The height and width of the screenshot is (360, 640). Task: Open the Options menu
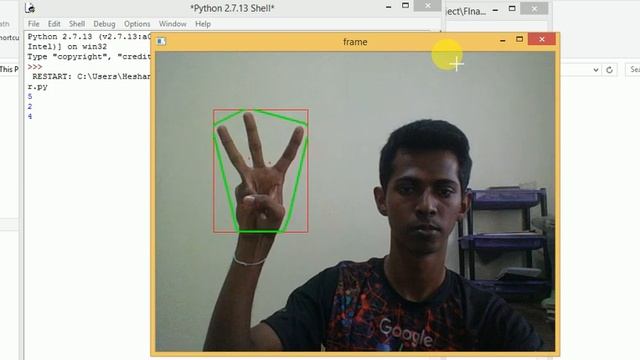pyautogui.click(x=137, y=24)
